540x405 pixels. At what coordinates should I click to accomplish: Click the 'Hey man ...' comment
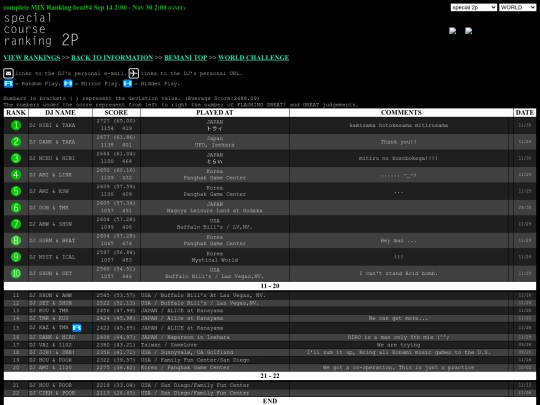[398, 240]
